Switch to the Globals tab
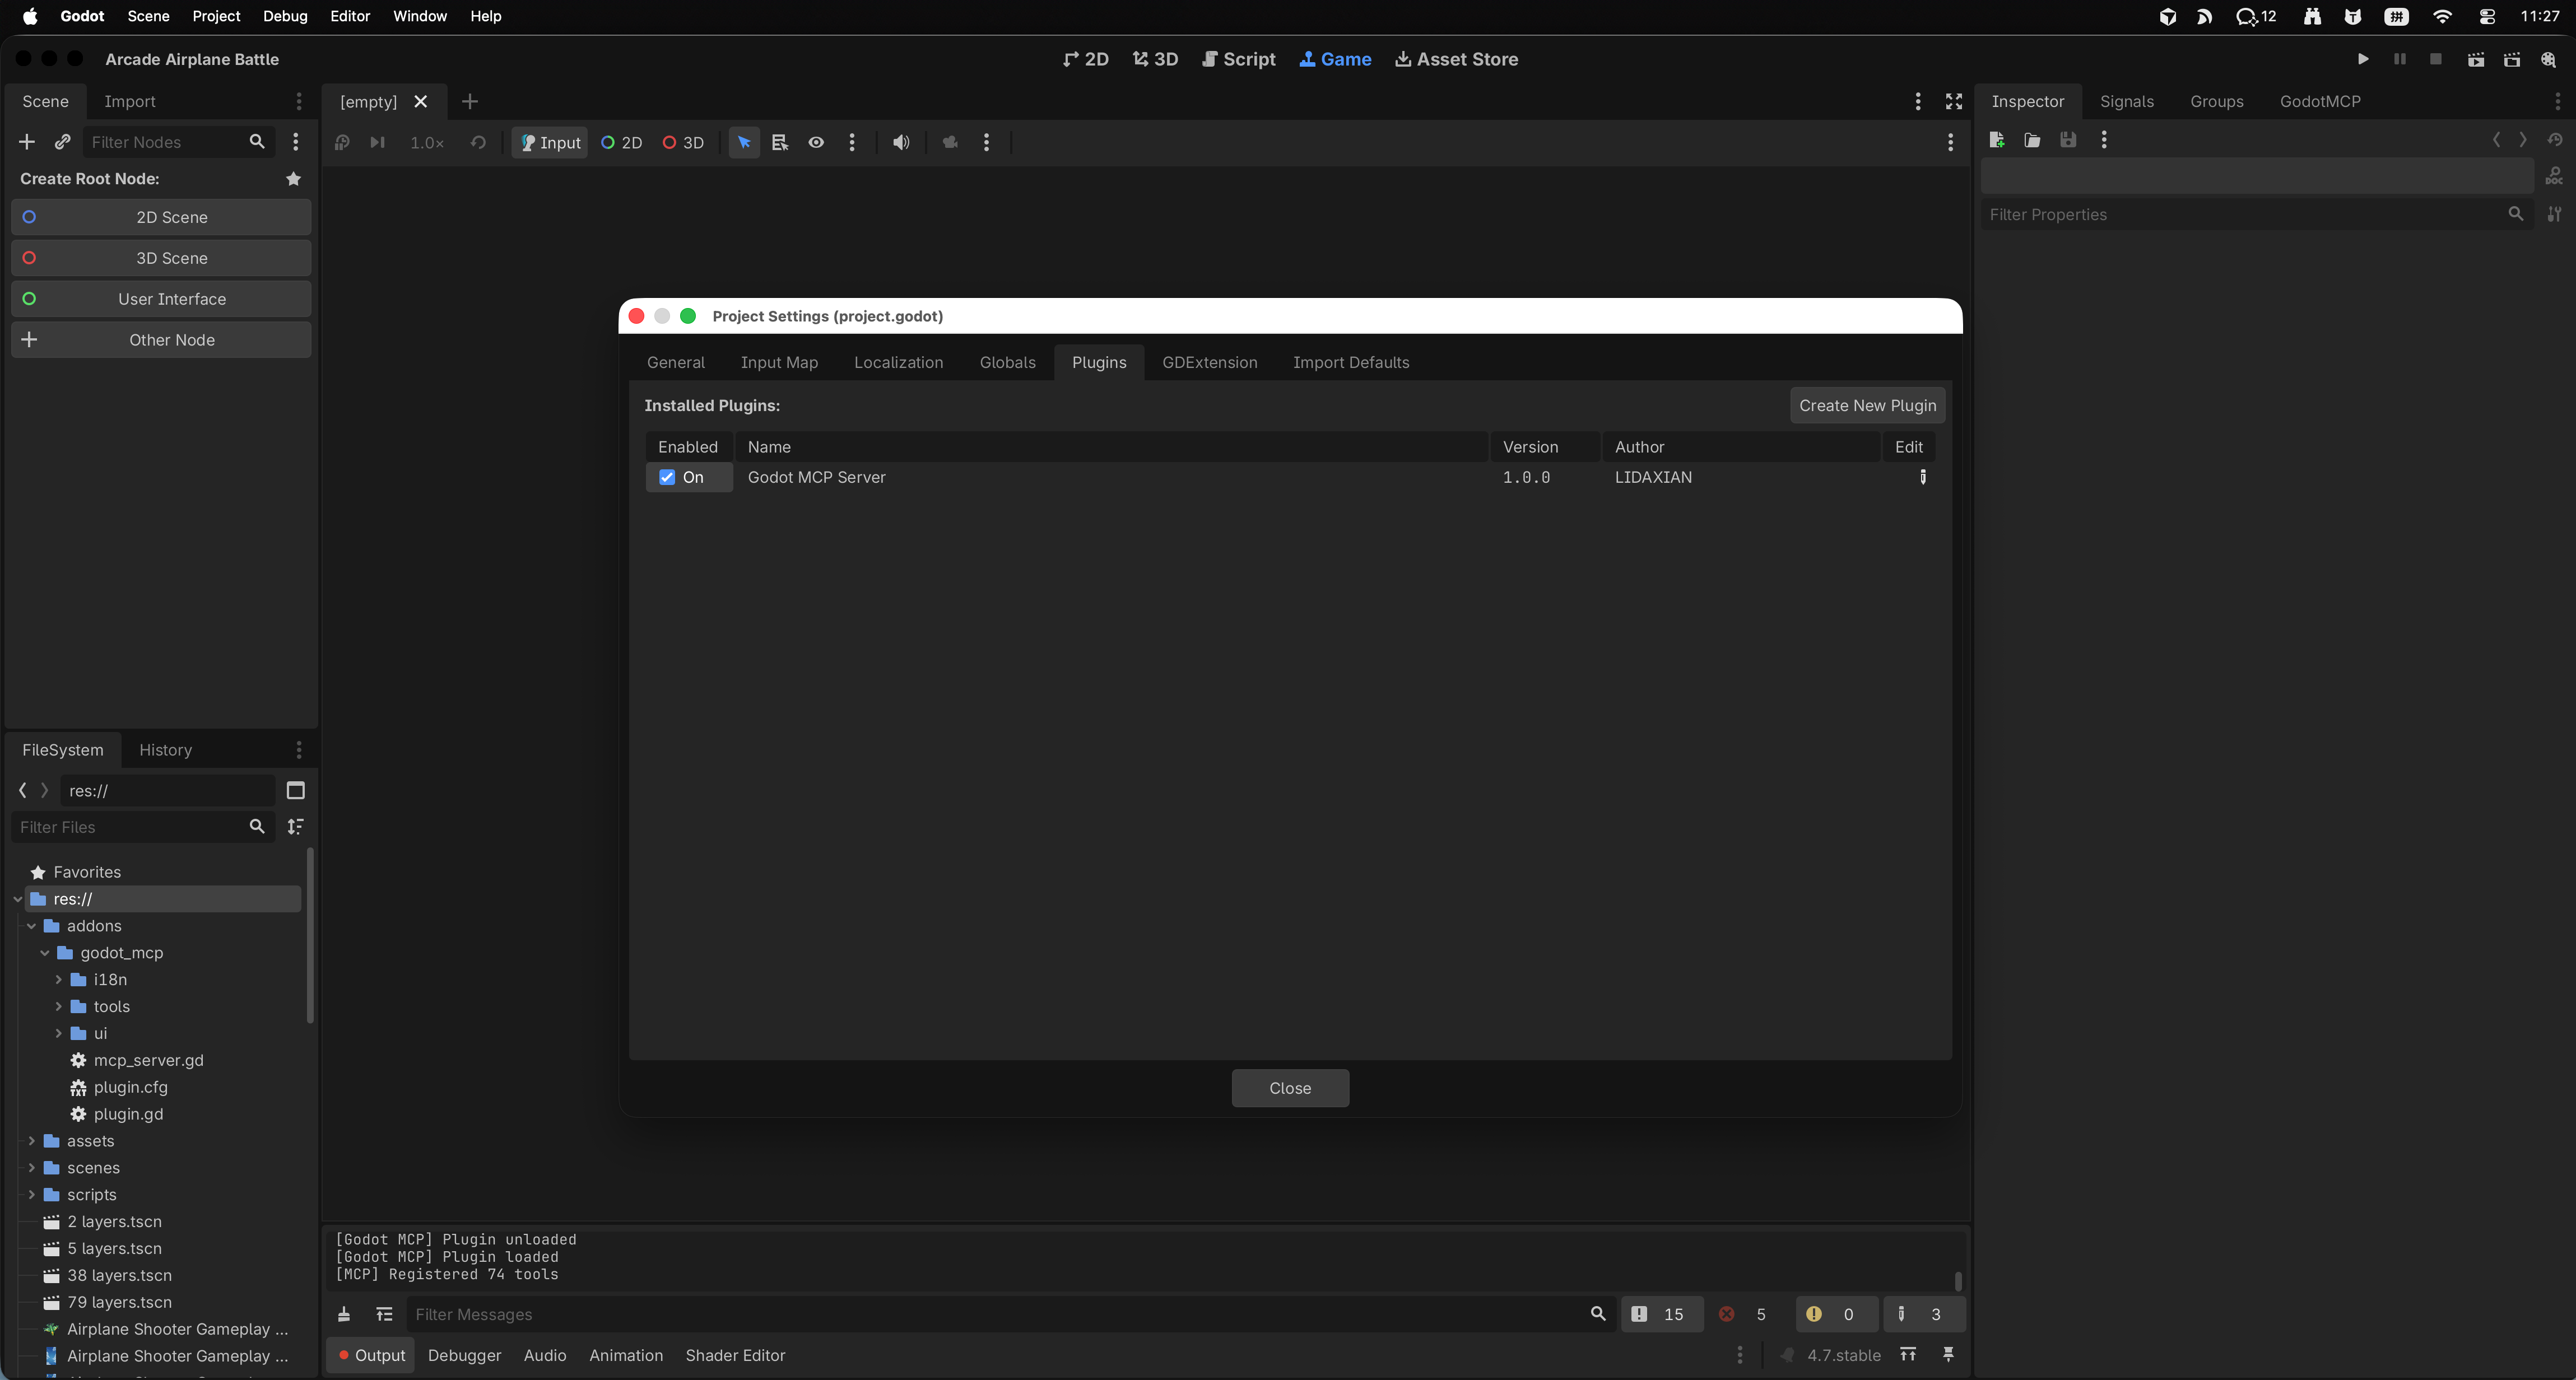2576x1380 pixels. (x=1007, y=362)
